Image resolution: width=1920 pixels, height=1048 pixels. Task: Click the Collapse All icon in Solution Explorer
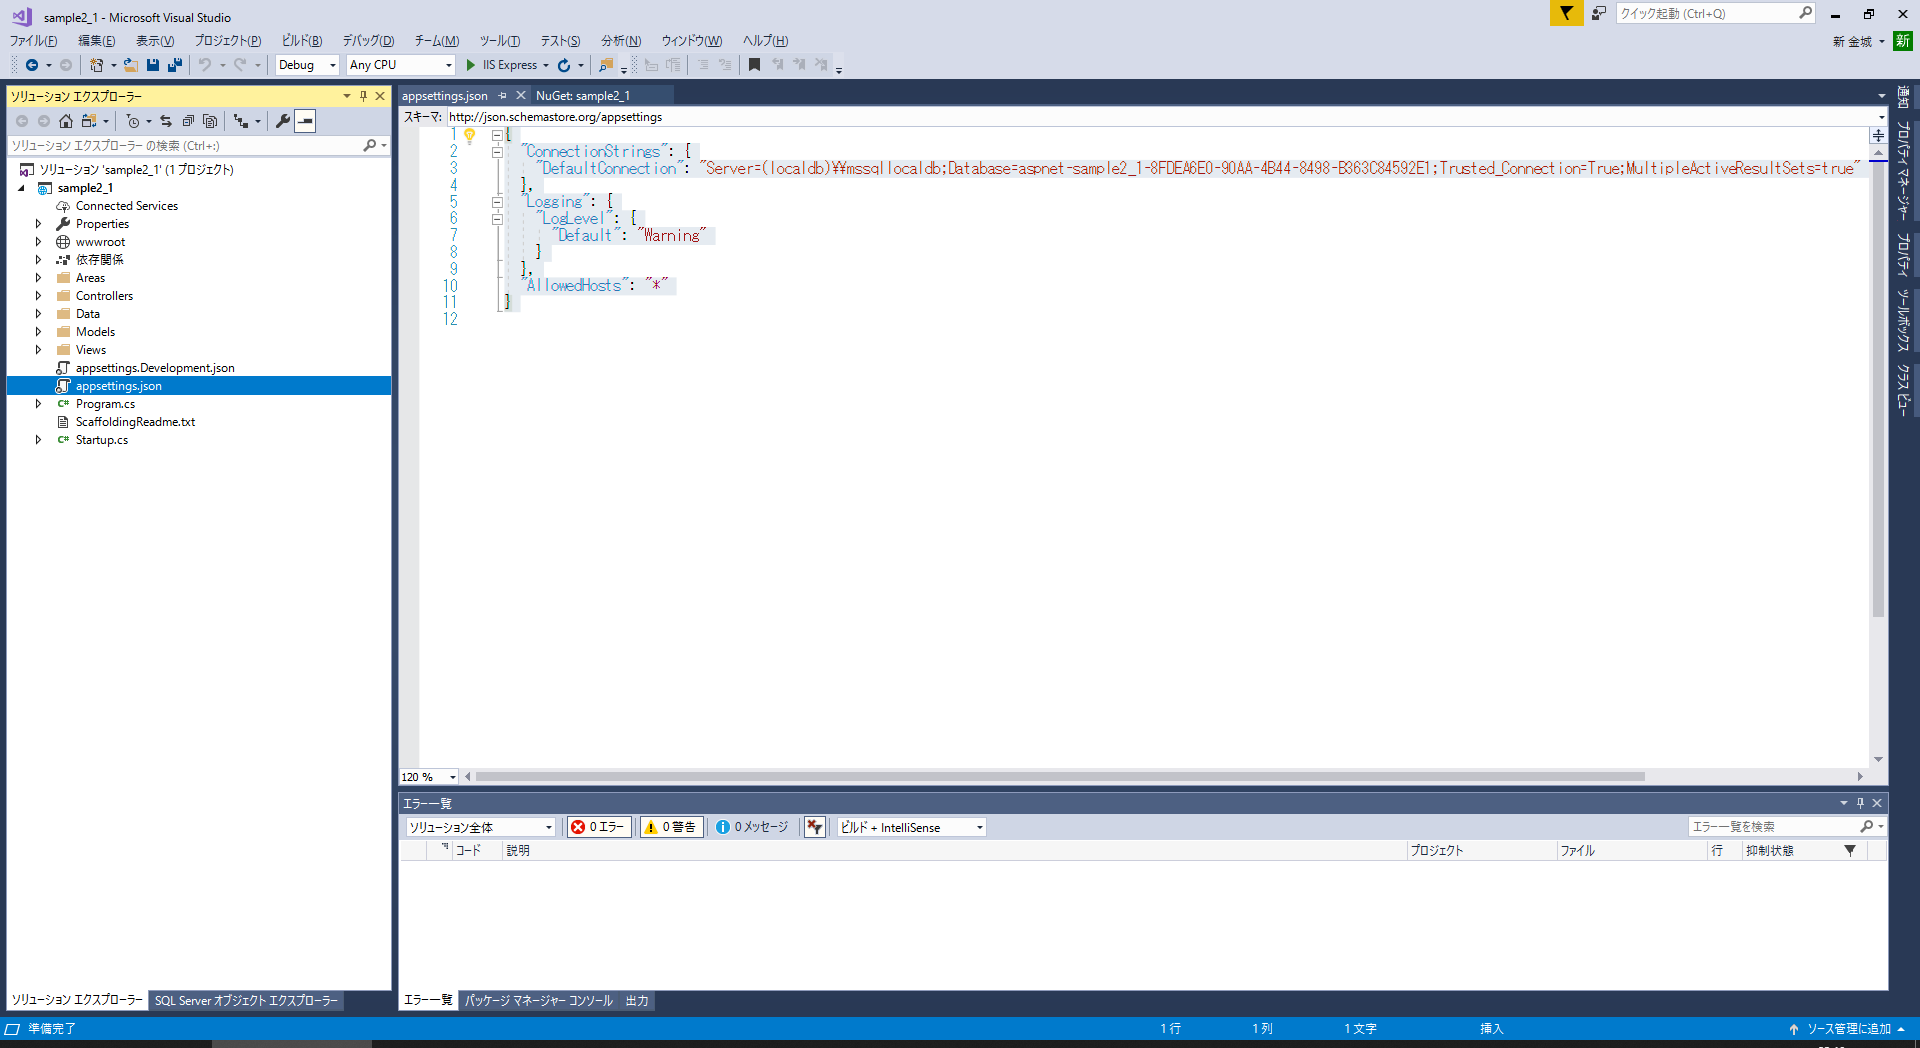(x=188, y=121)
